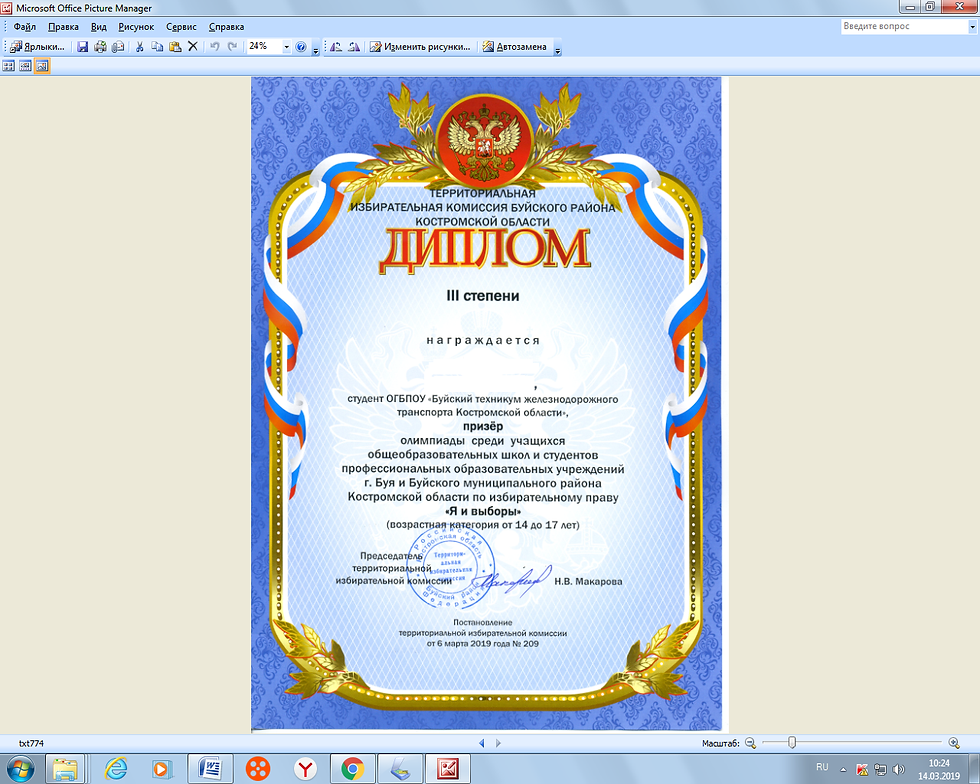Expand standard toolbar options arrow
Screen dimensions: 980x784
coord(316,48)
